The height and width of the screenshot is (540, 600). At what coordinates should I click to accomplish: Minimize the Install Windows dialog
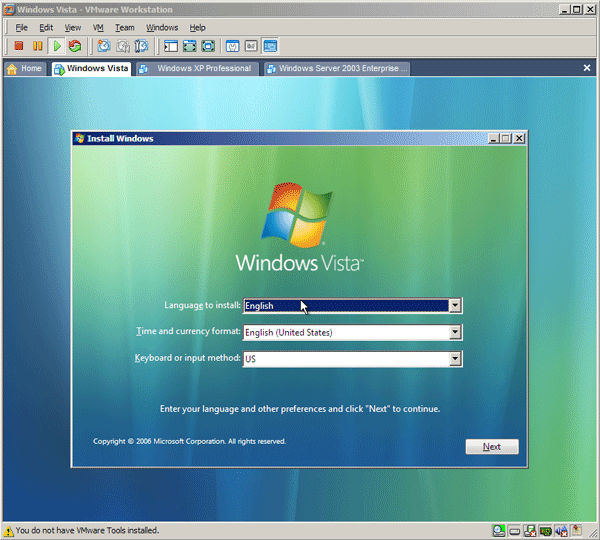pos(493,138)
